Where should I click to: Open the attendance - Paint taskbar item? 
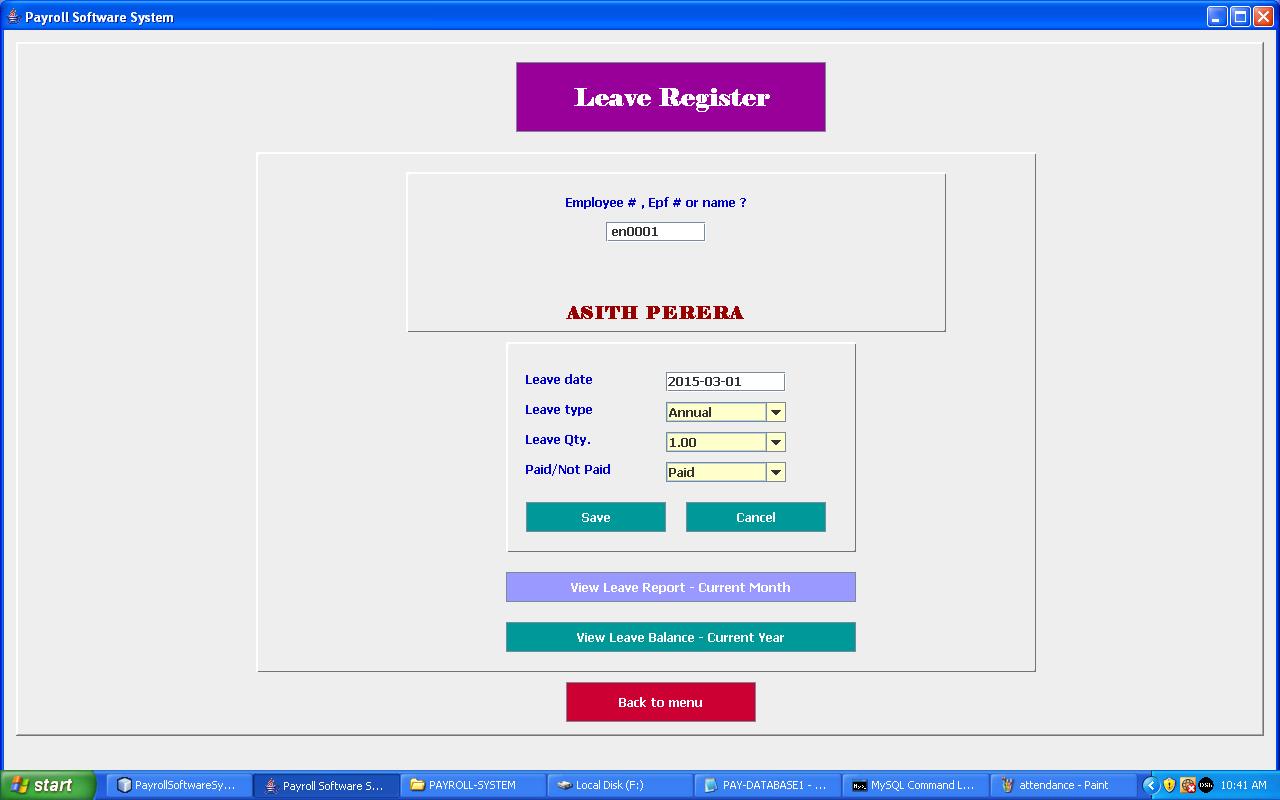[x=1061, y=785]
